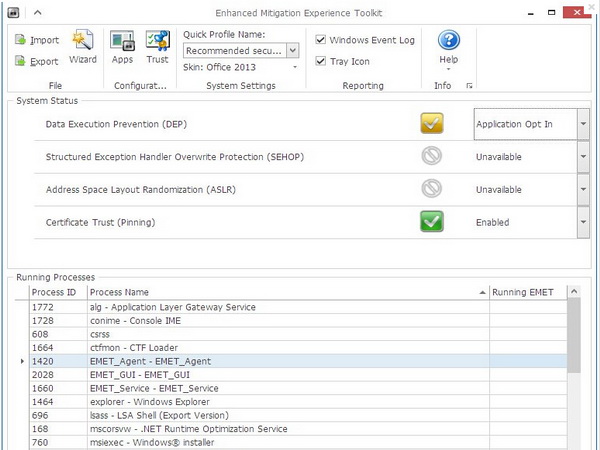
Task: Expand the Help button dropdown arrow
Action: [448, 69]
